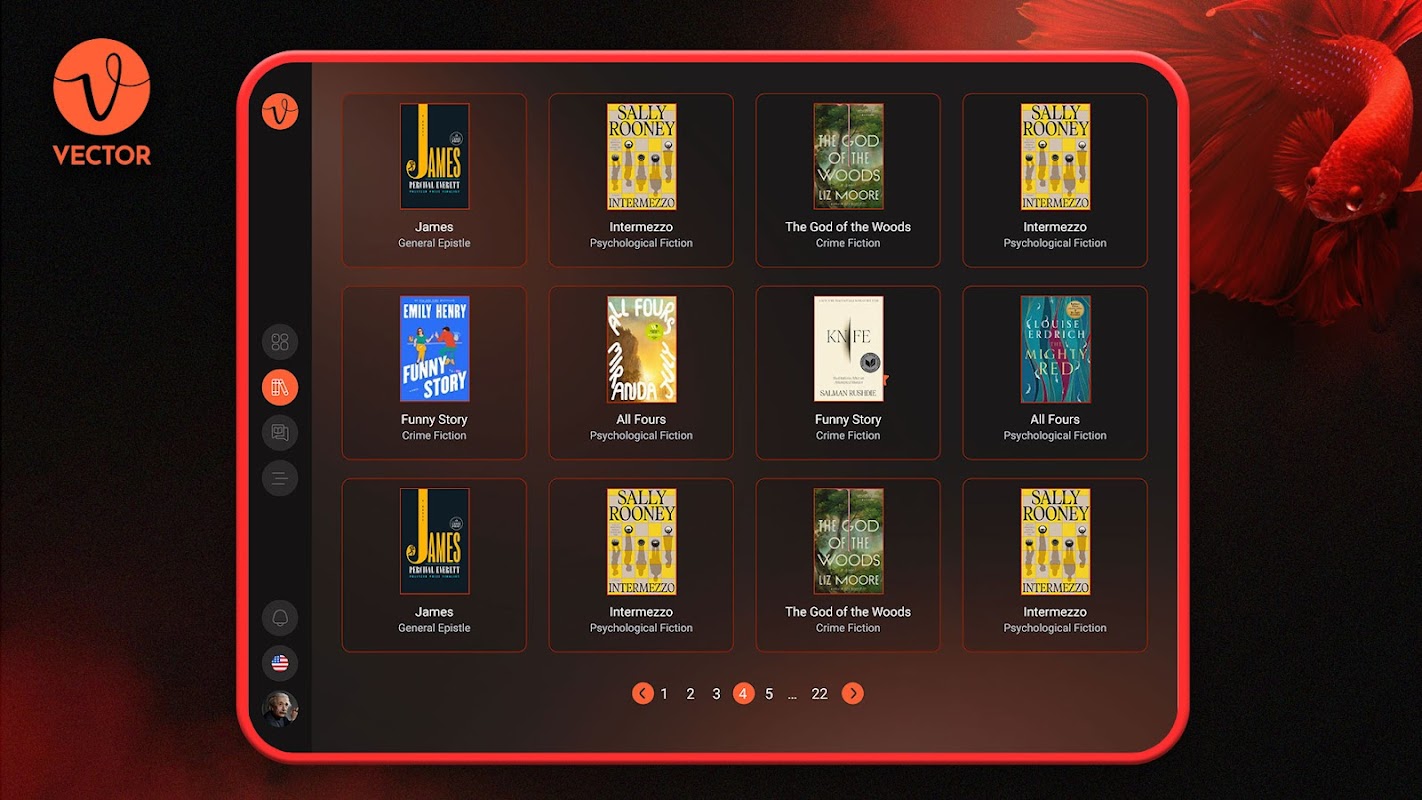Go to the next page with the right arrow
1422x800 pixels.
[852, 693]
